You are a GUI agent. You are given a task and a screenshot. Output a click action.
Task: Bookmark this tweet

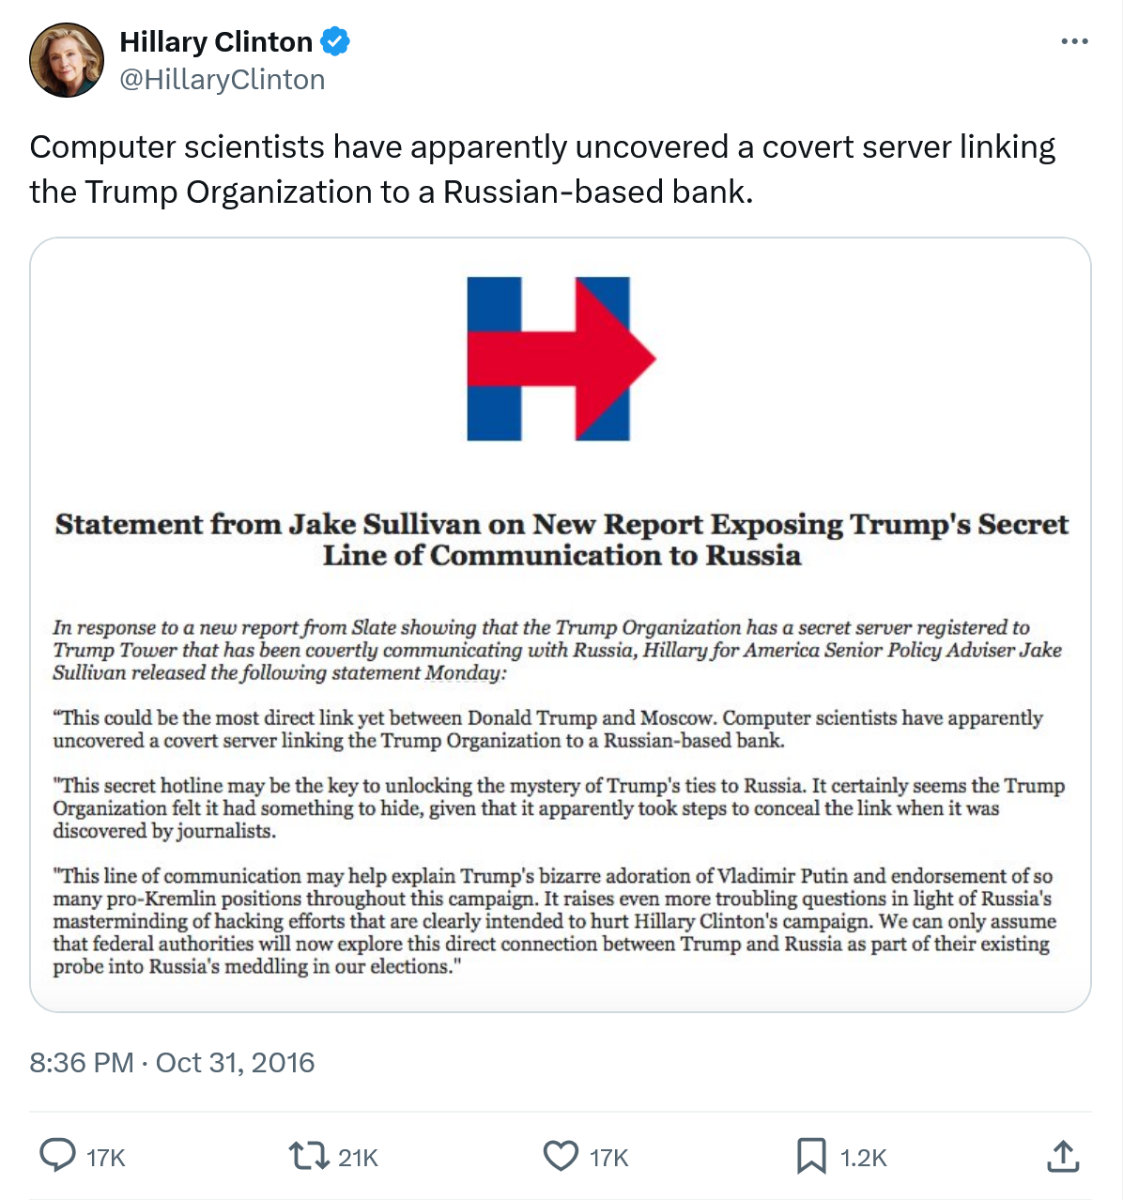click(x=811, y=1157)
